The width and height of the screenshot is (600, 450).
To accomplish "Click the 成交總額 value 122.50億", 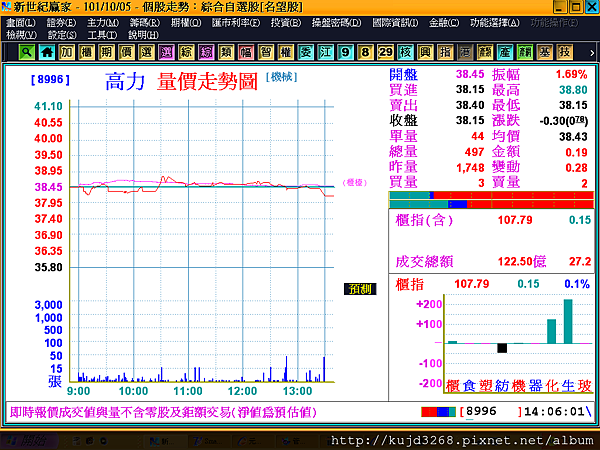I will pos(522,261).
